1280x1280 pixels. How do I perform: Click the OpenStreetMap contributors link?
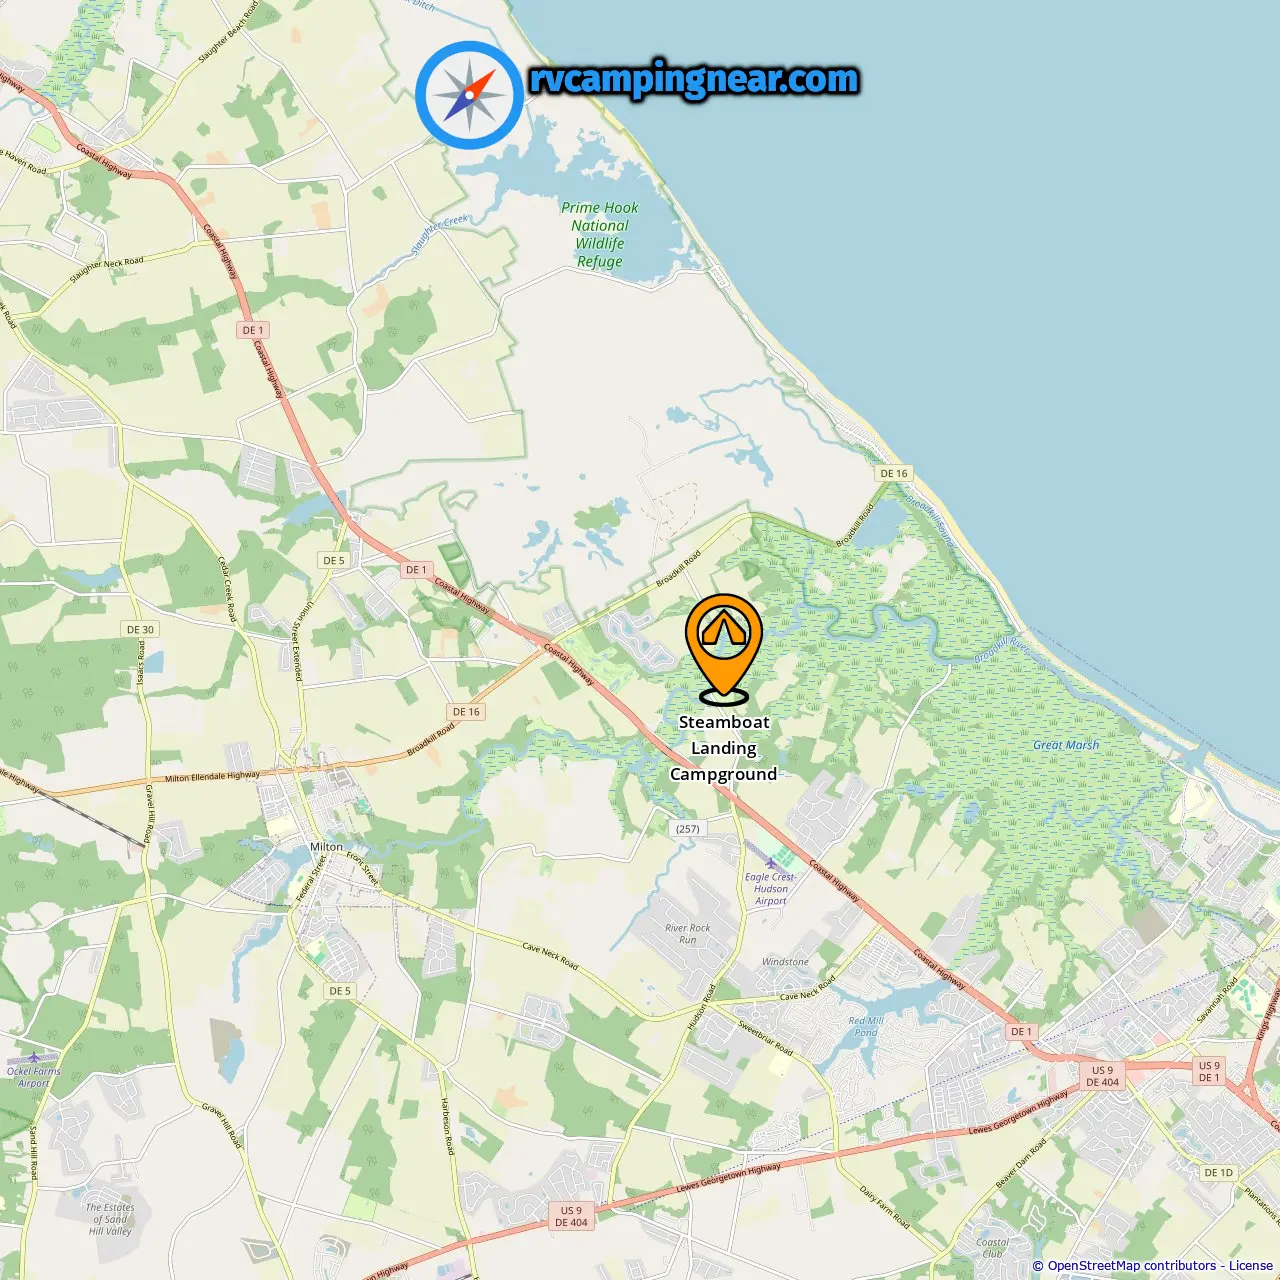point(1132,1266)
